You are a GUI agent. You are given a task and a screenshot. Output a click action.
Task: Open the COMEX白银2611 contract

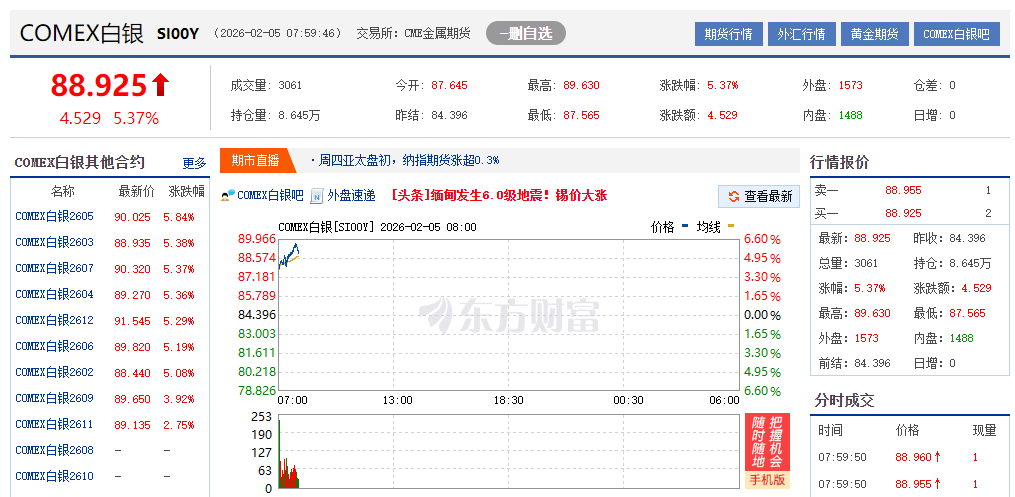54,424
